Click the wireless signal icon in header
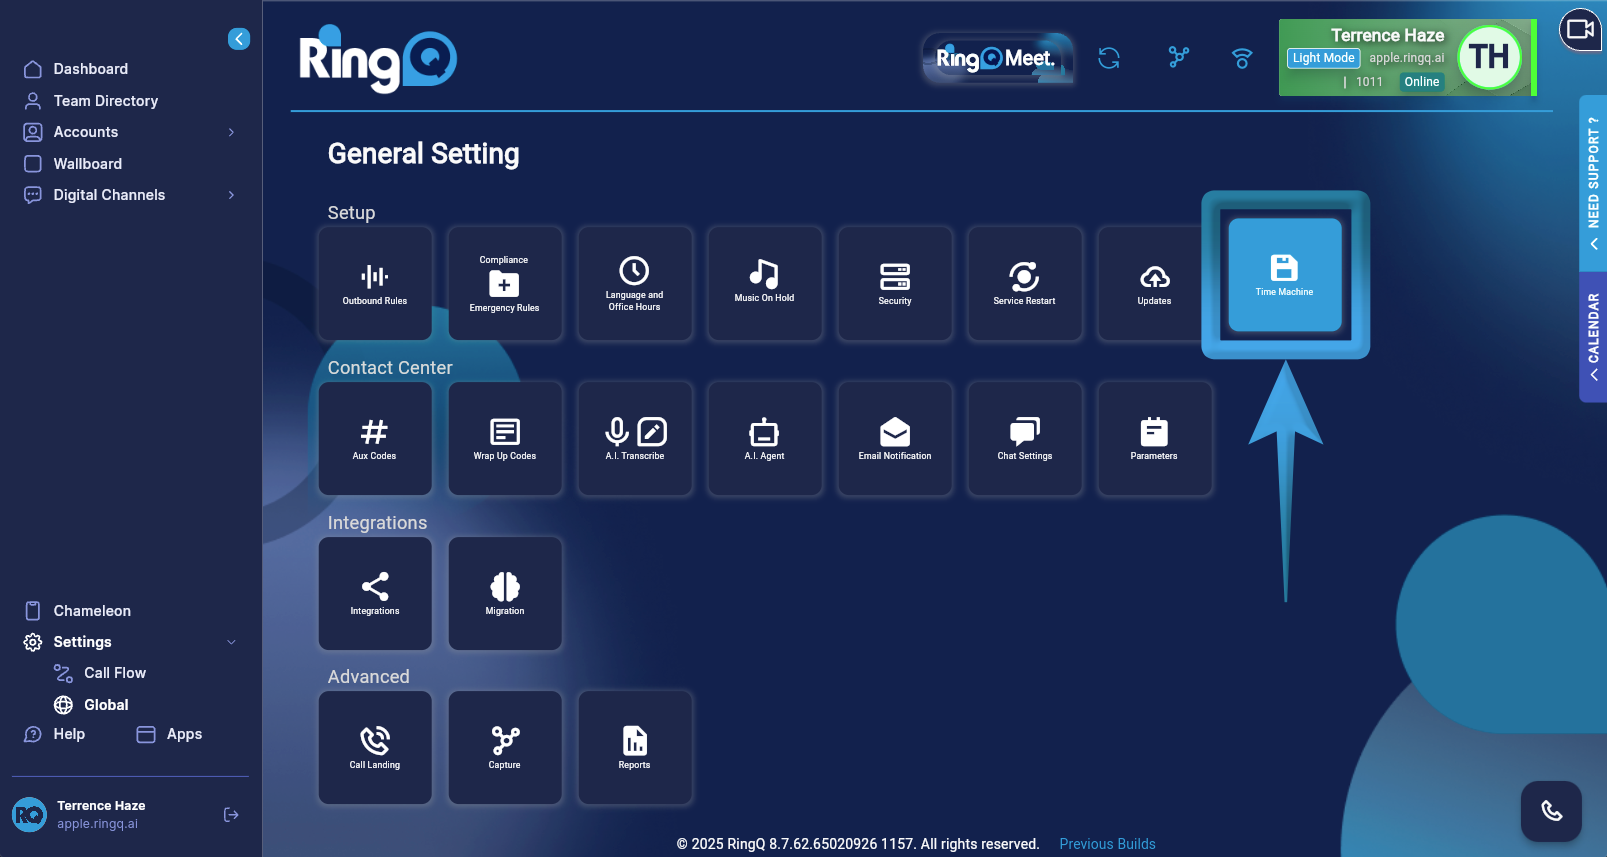 tap(1242, 58)
